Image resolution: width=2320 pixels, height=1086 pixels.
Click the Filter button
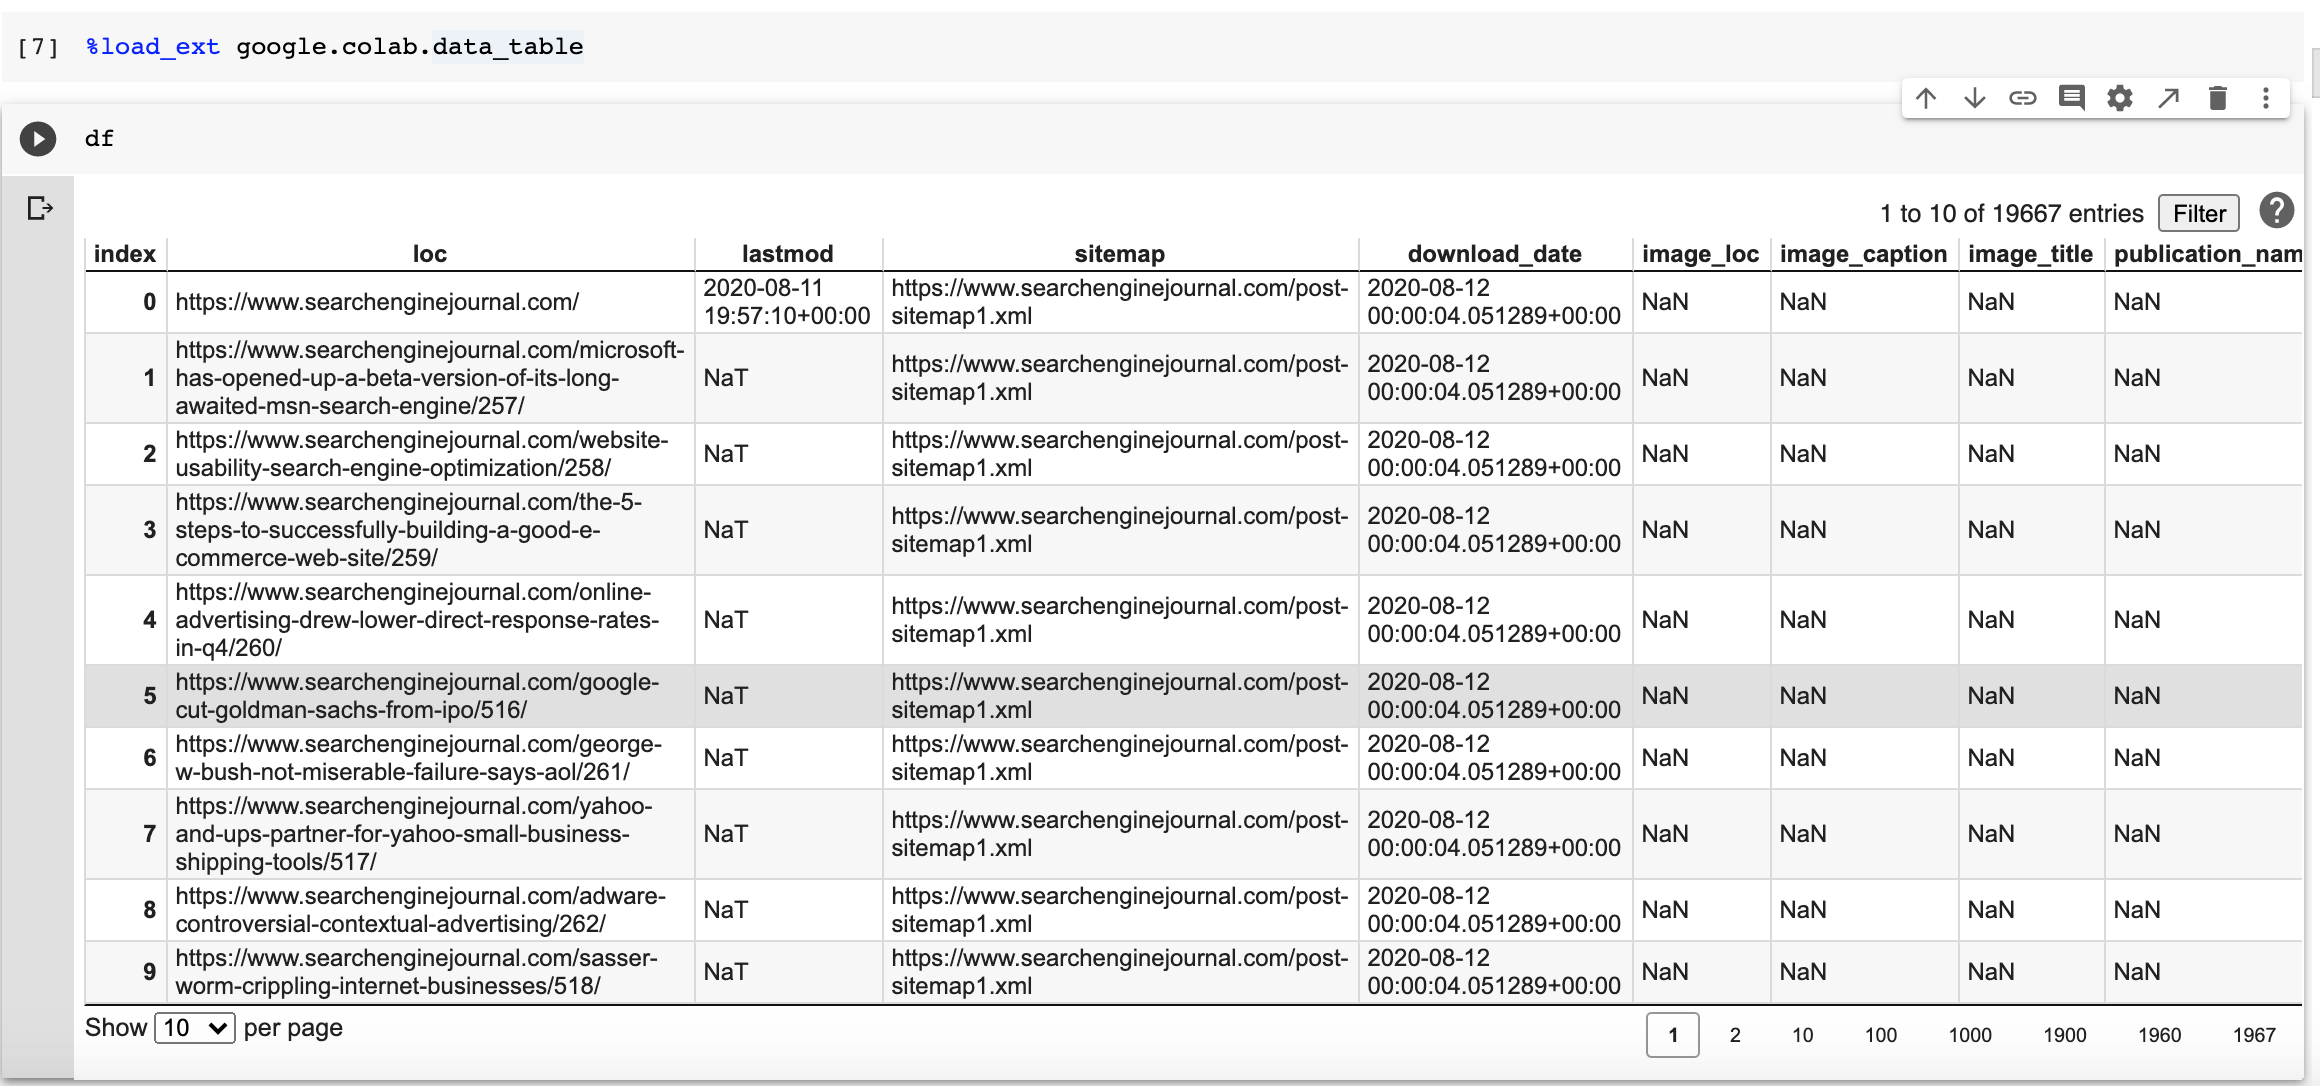(2198, 213)
